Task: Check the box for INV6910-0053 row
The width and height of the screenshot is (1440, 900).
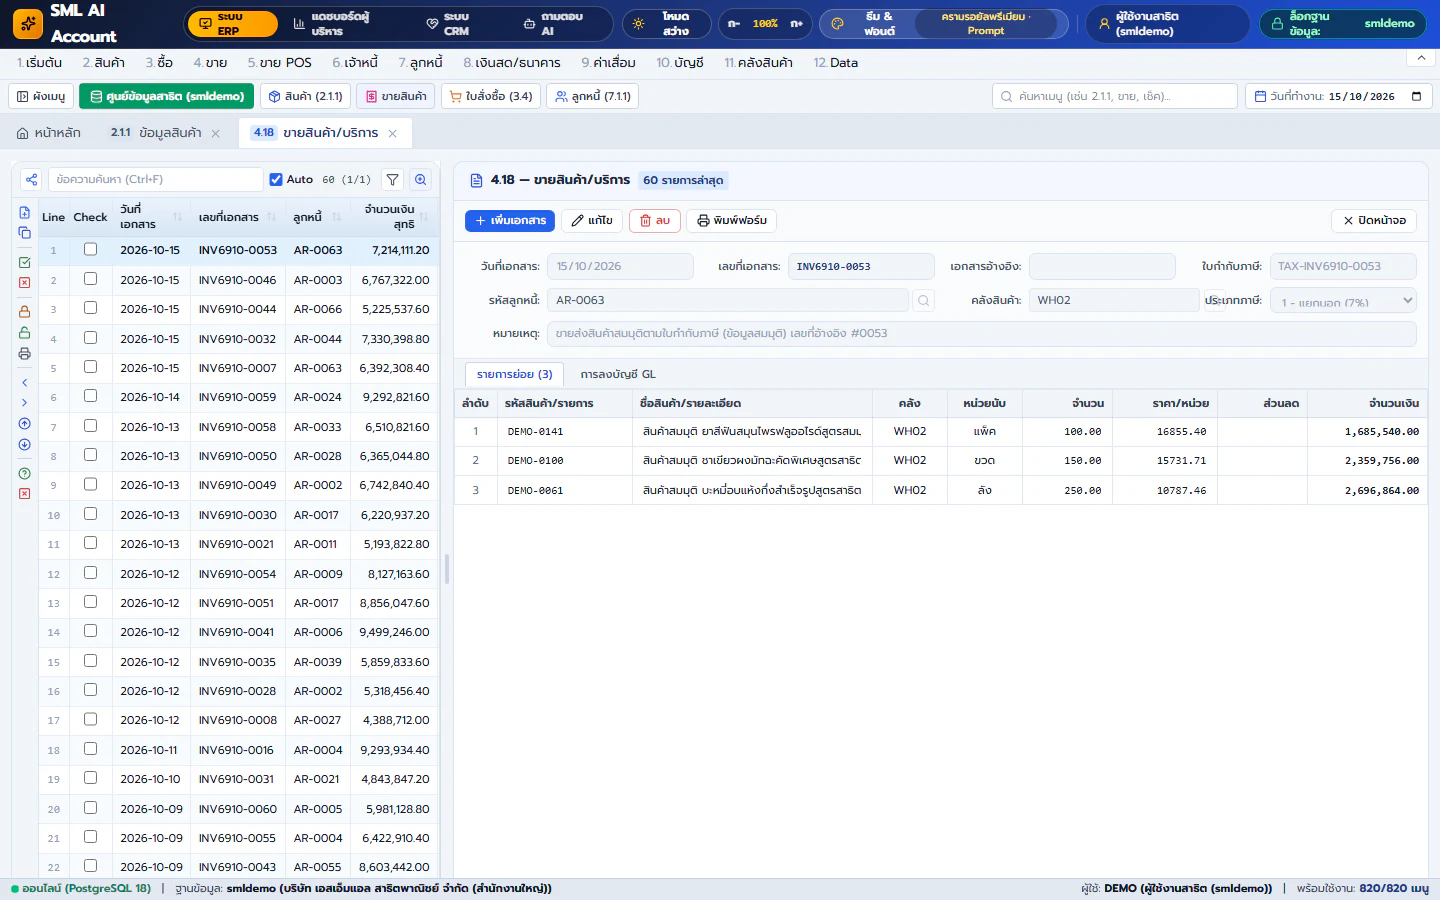Action: (90, 250)
